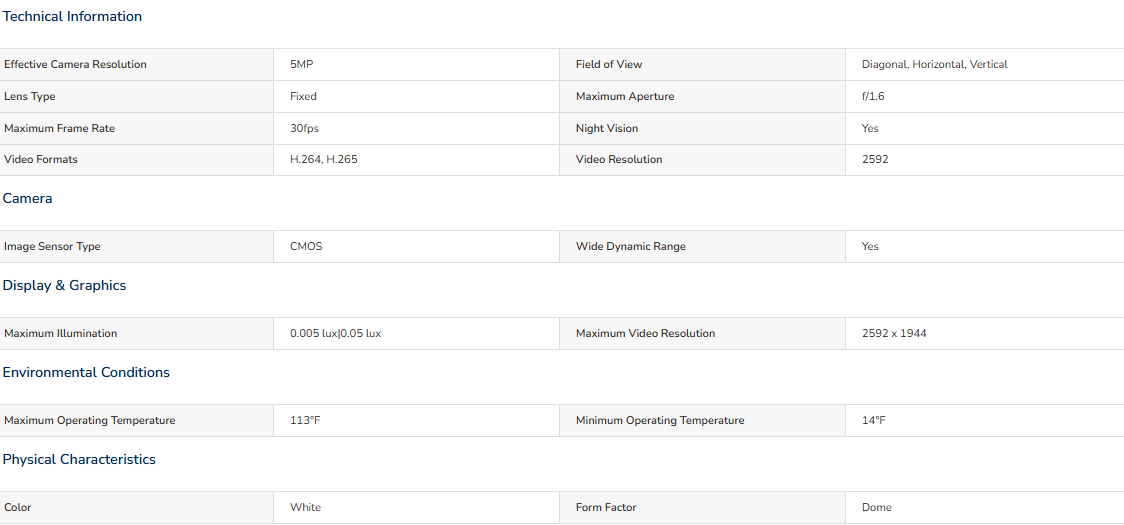Click the Maximum Frame Rate label
The image size is (1124, 525).
59,128
